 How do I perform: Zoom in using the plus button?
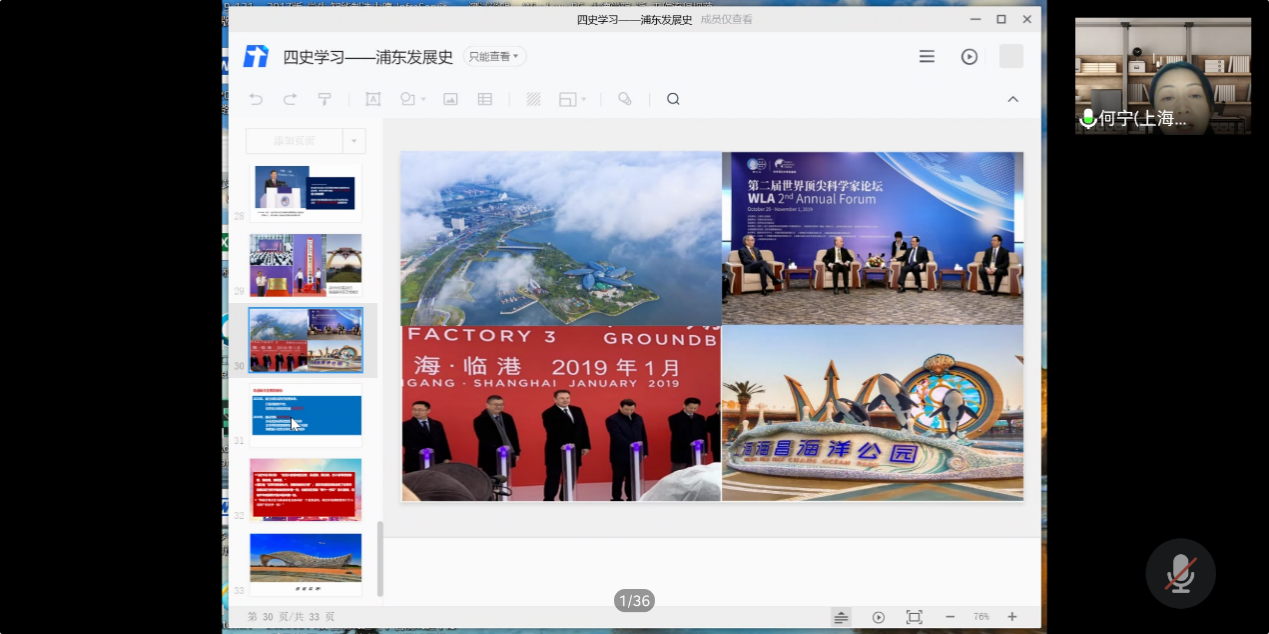1012,617
